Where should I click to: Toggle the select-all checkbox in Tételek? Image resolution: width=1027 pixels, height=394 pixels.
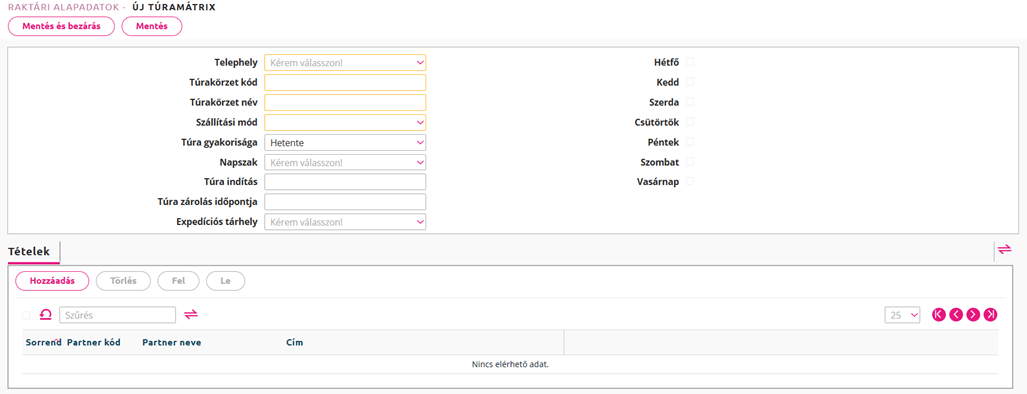tap(27, 315)
